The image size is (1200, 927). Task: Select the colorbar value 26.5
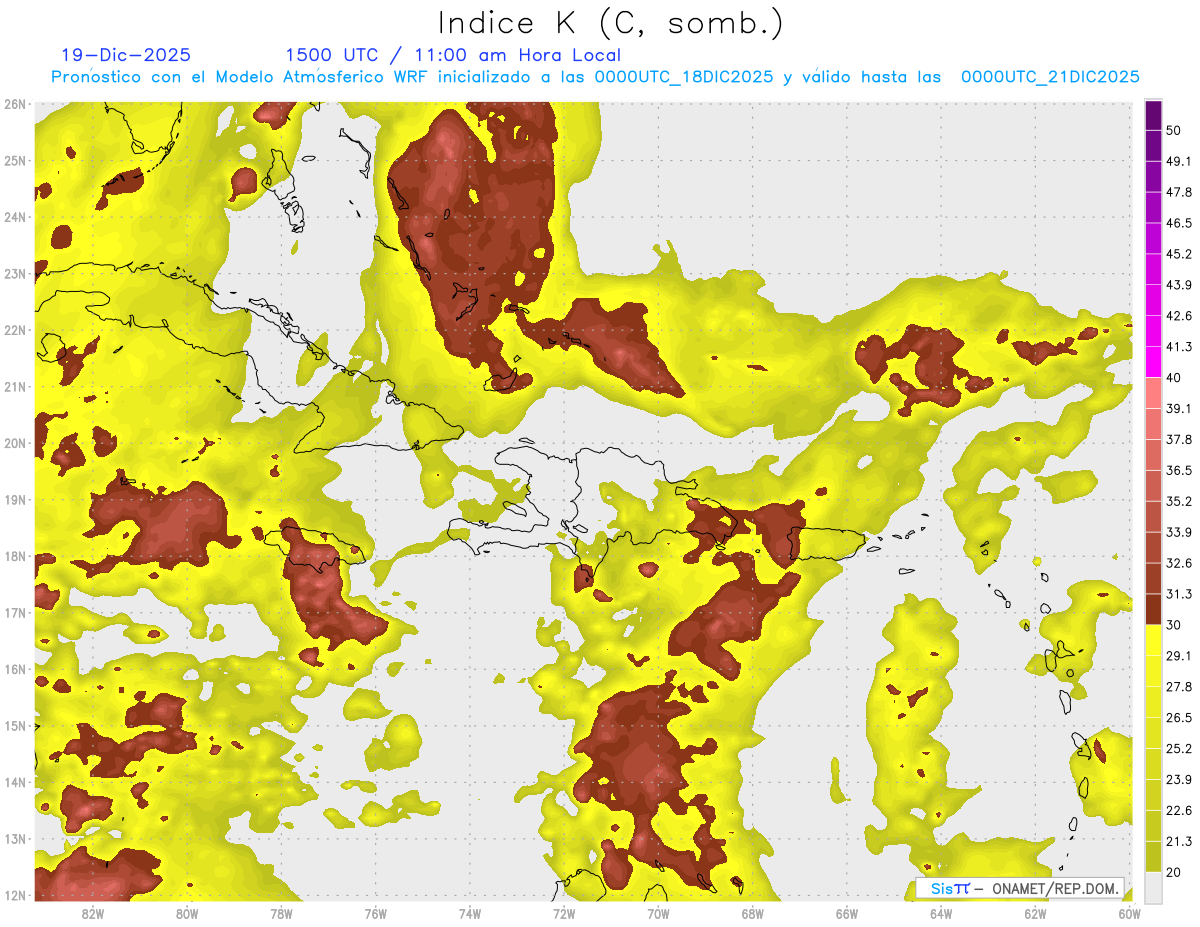click(x=1178, y=718)
